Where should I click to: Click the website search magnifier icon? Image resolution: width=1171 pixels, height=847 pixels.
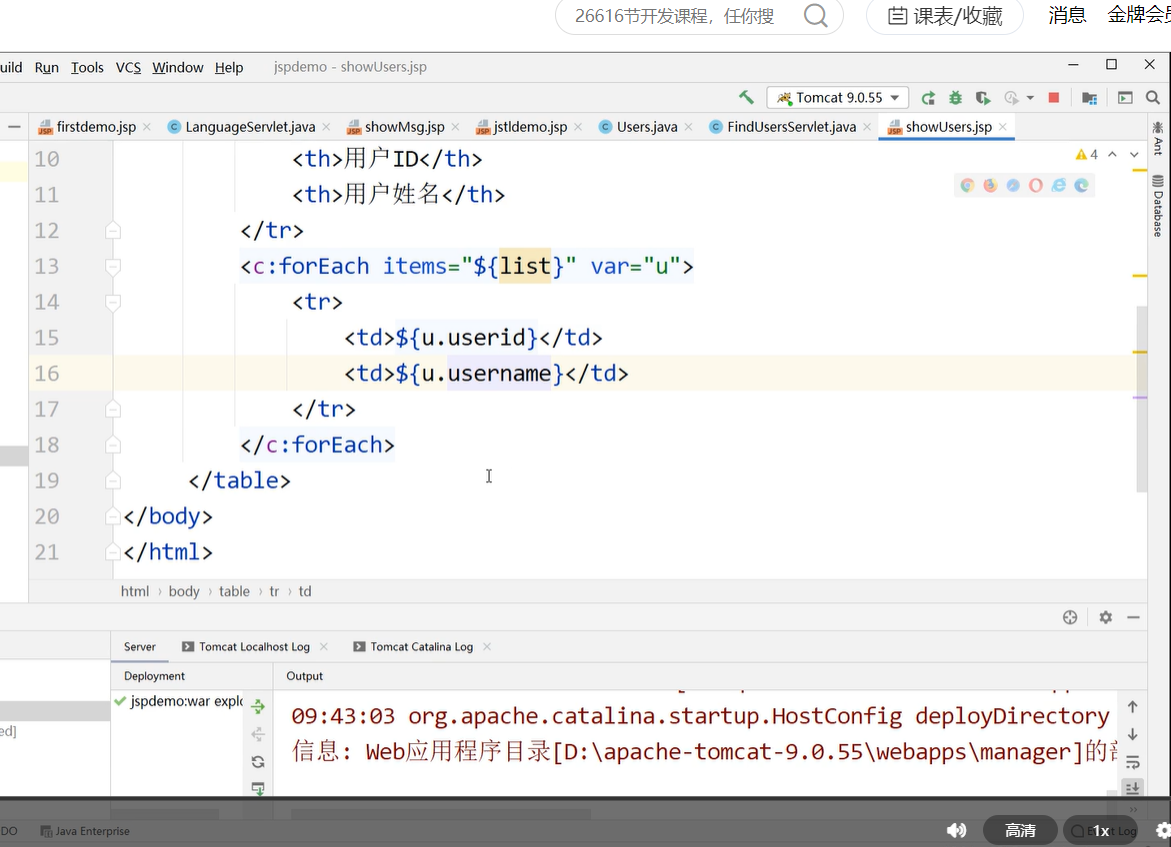pyautogui.click(x=816, y=16)
